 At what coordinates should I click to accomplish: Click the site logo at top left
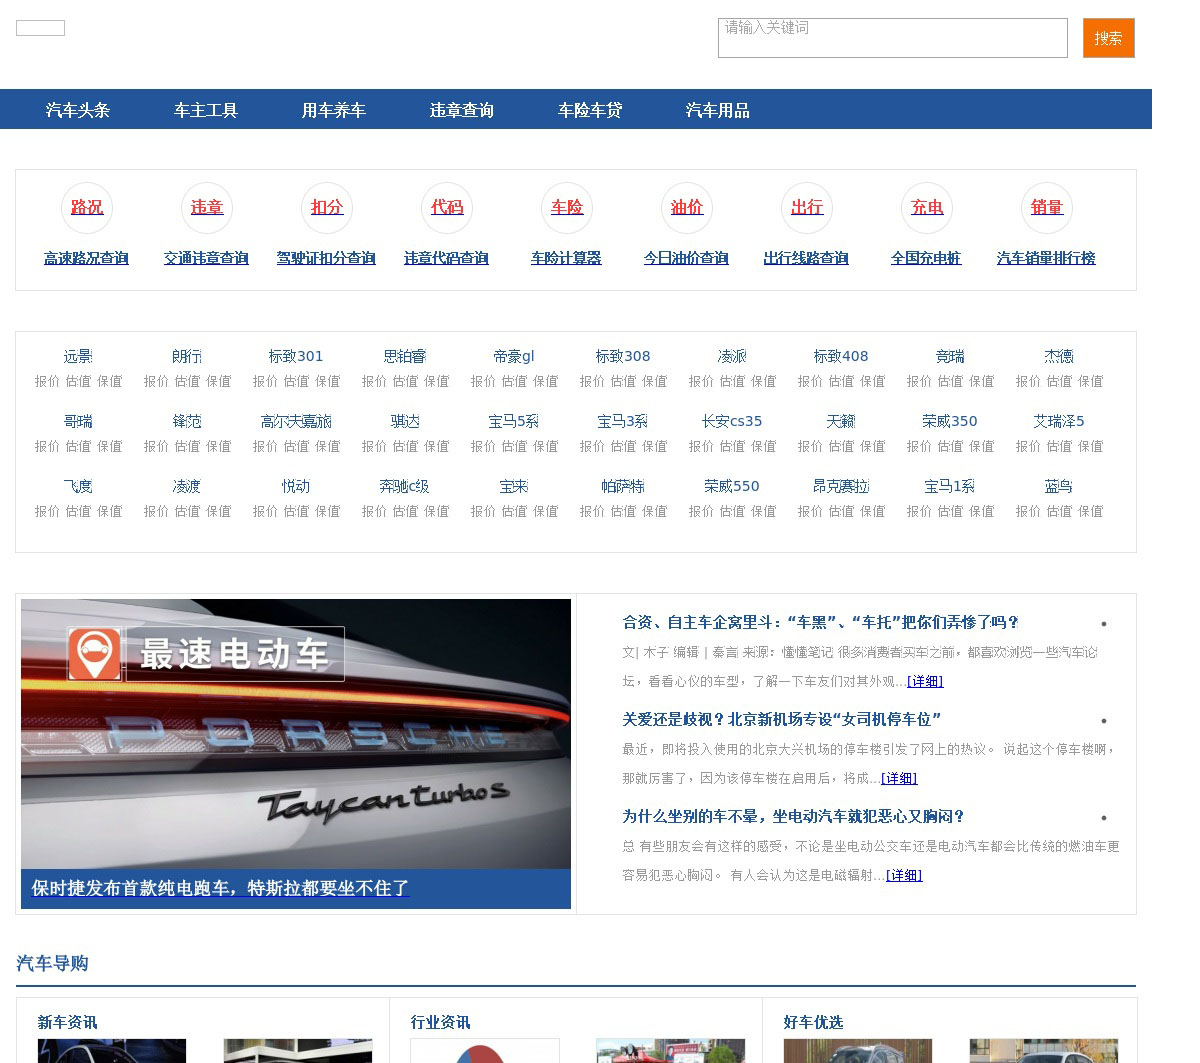tap(40, 28)
